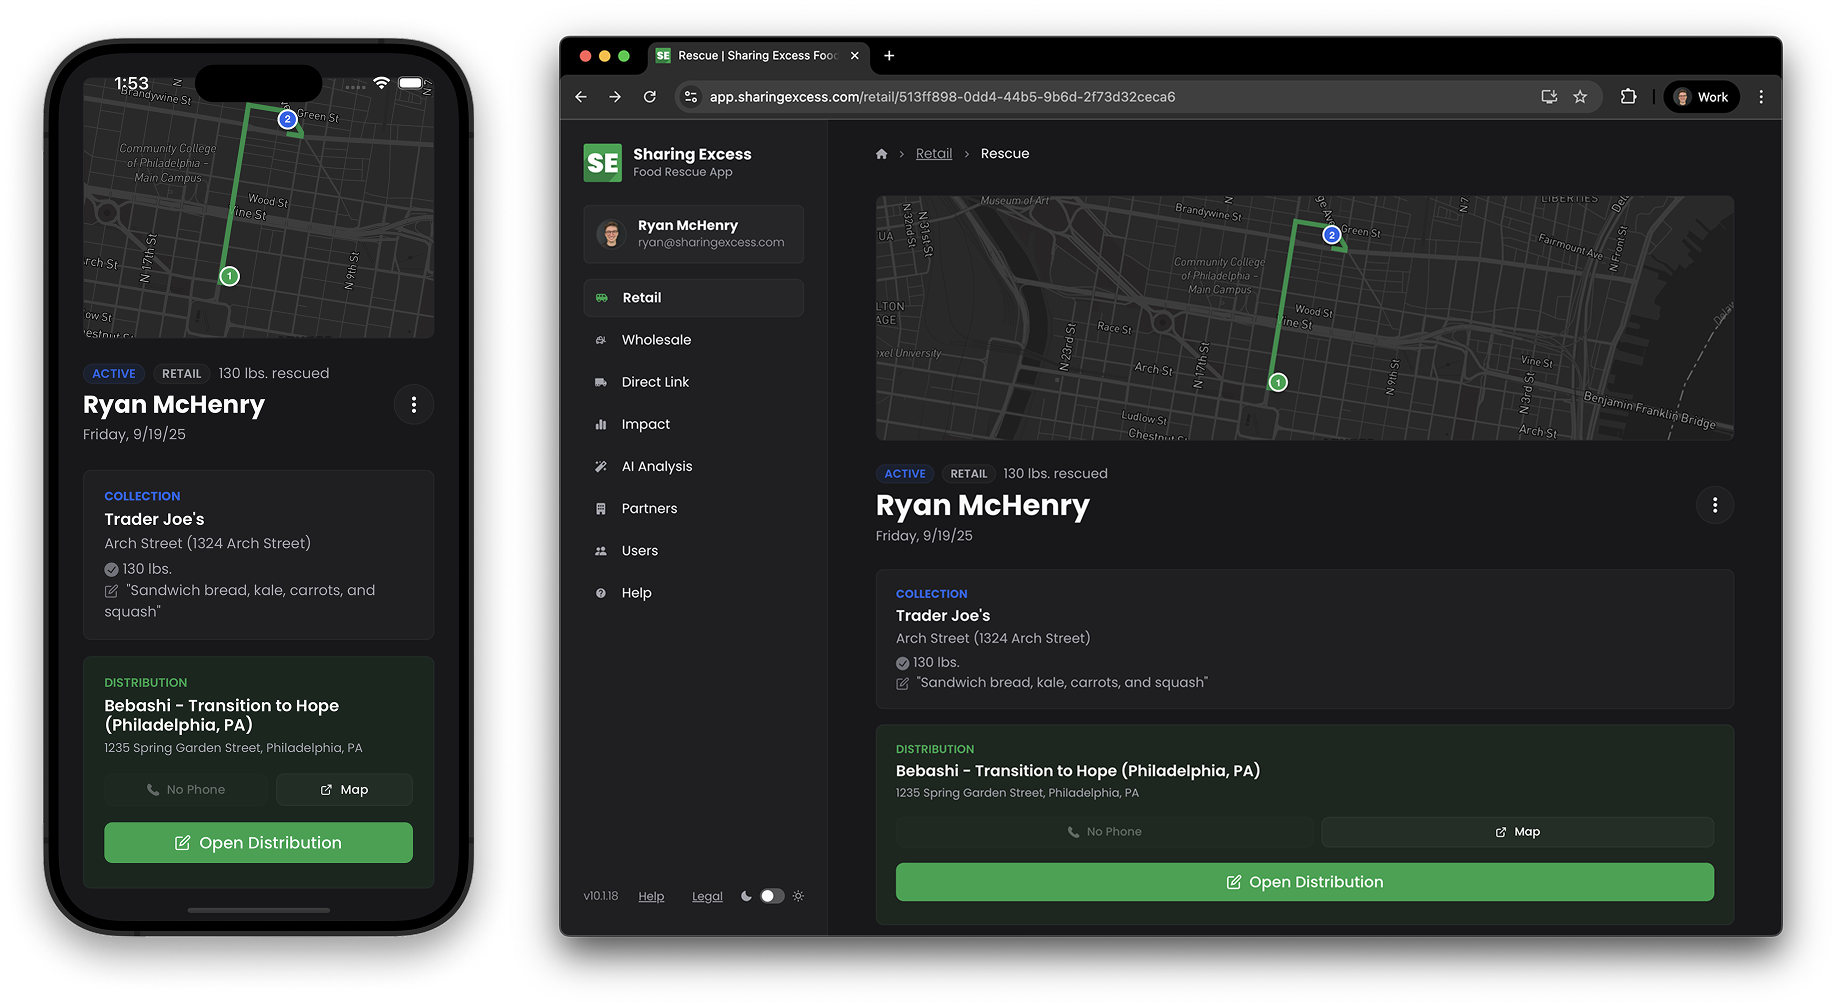Image resolution: width=1836 pixels, height=1007 pixels.
Task: Open AI Analysis from sidebar
Action: pos(656,466)
